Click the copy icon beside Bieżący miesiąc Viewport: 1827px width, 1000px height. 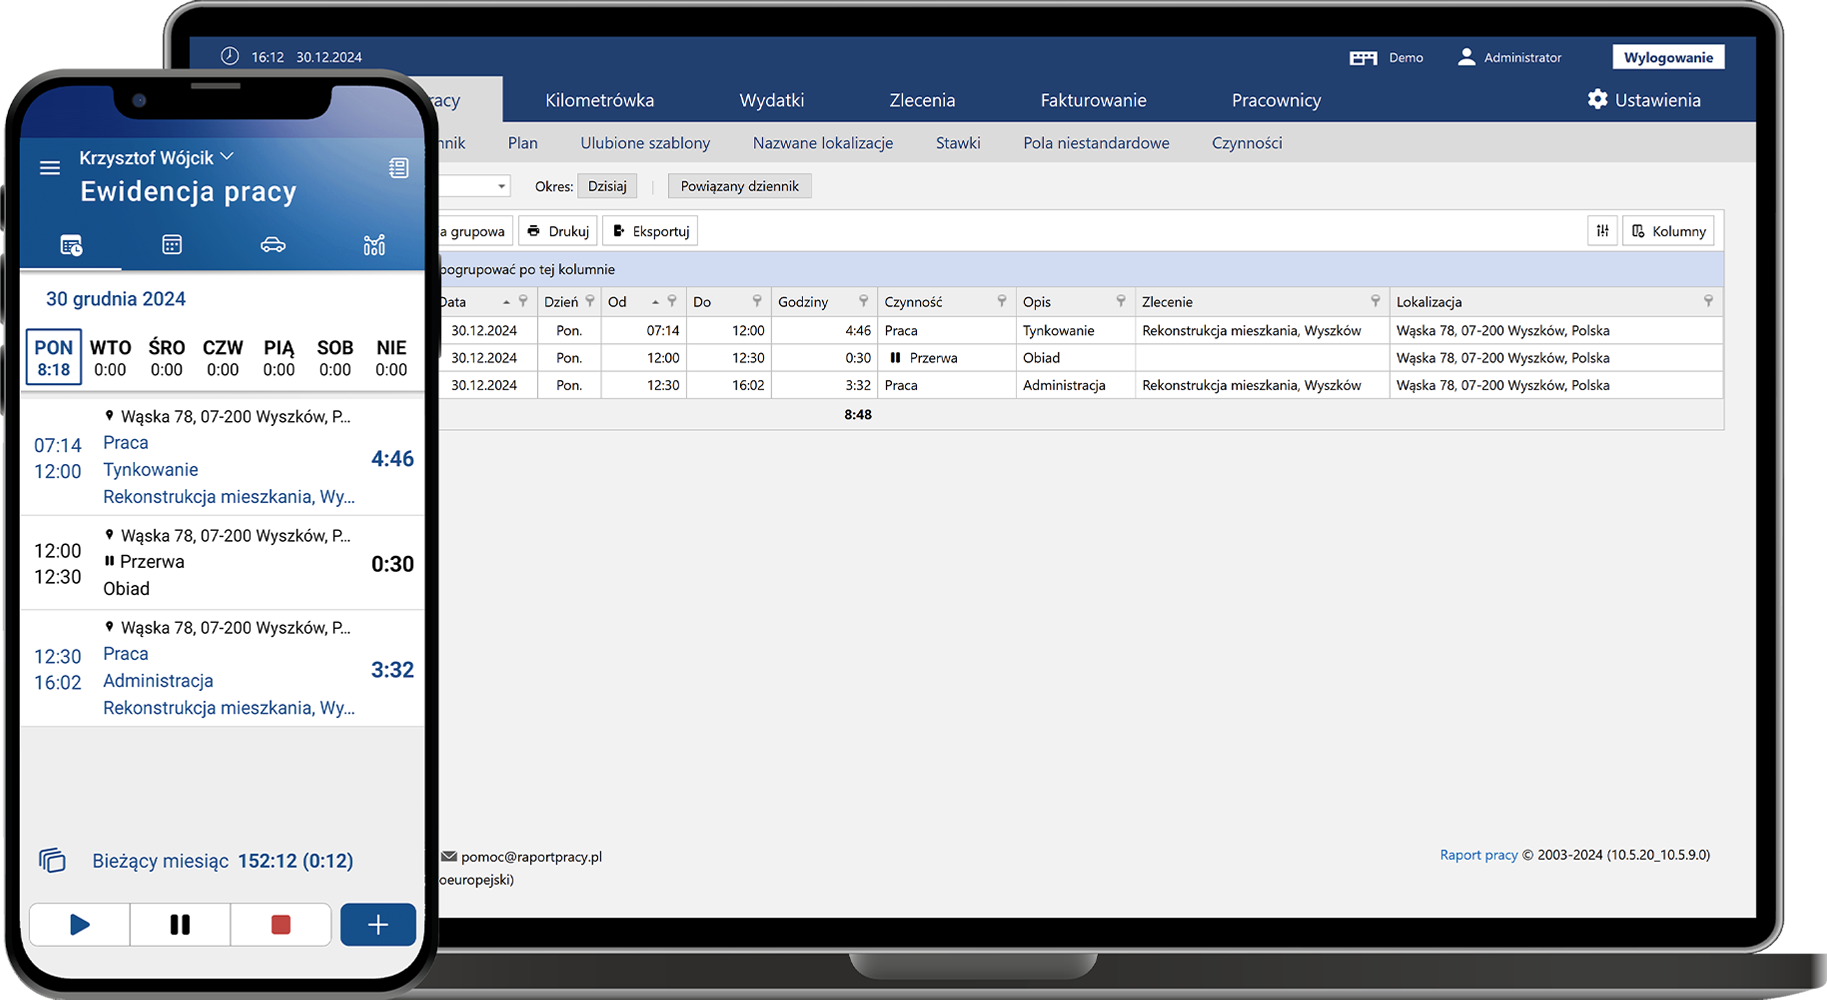coord(52,860)
